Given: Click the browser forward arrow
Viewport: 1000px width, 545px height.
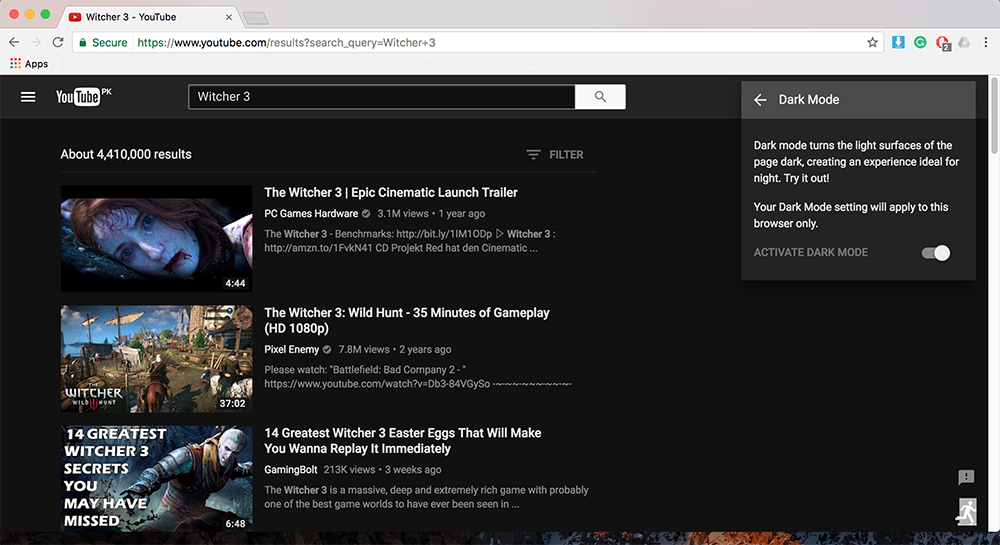Looking at the screenshot, I should pos(36,42).
